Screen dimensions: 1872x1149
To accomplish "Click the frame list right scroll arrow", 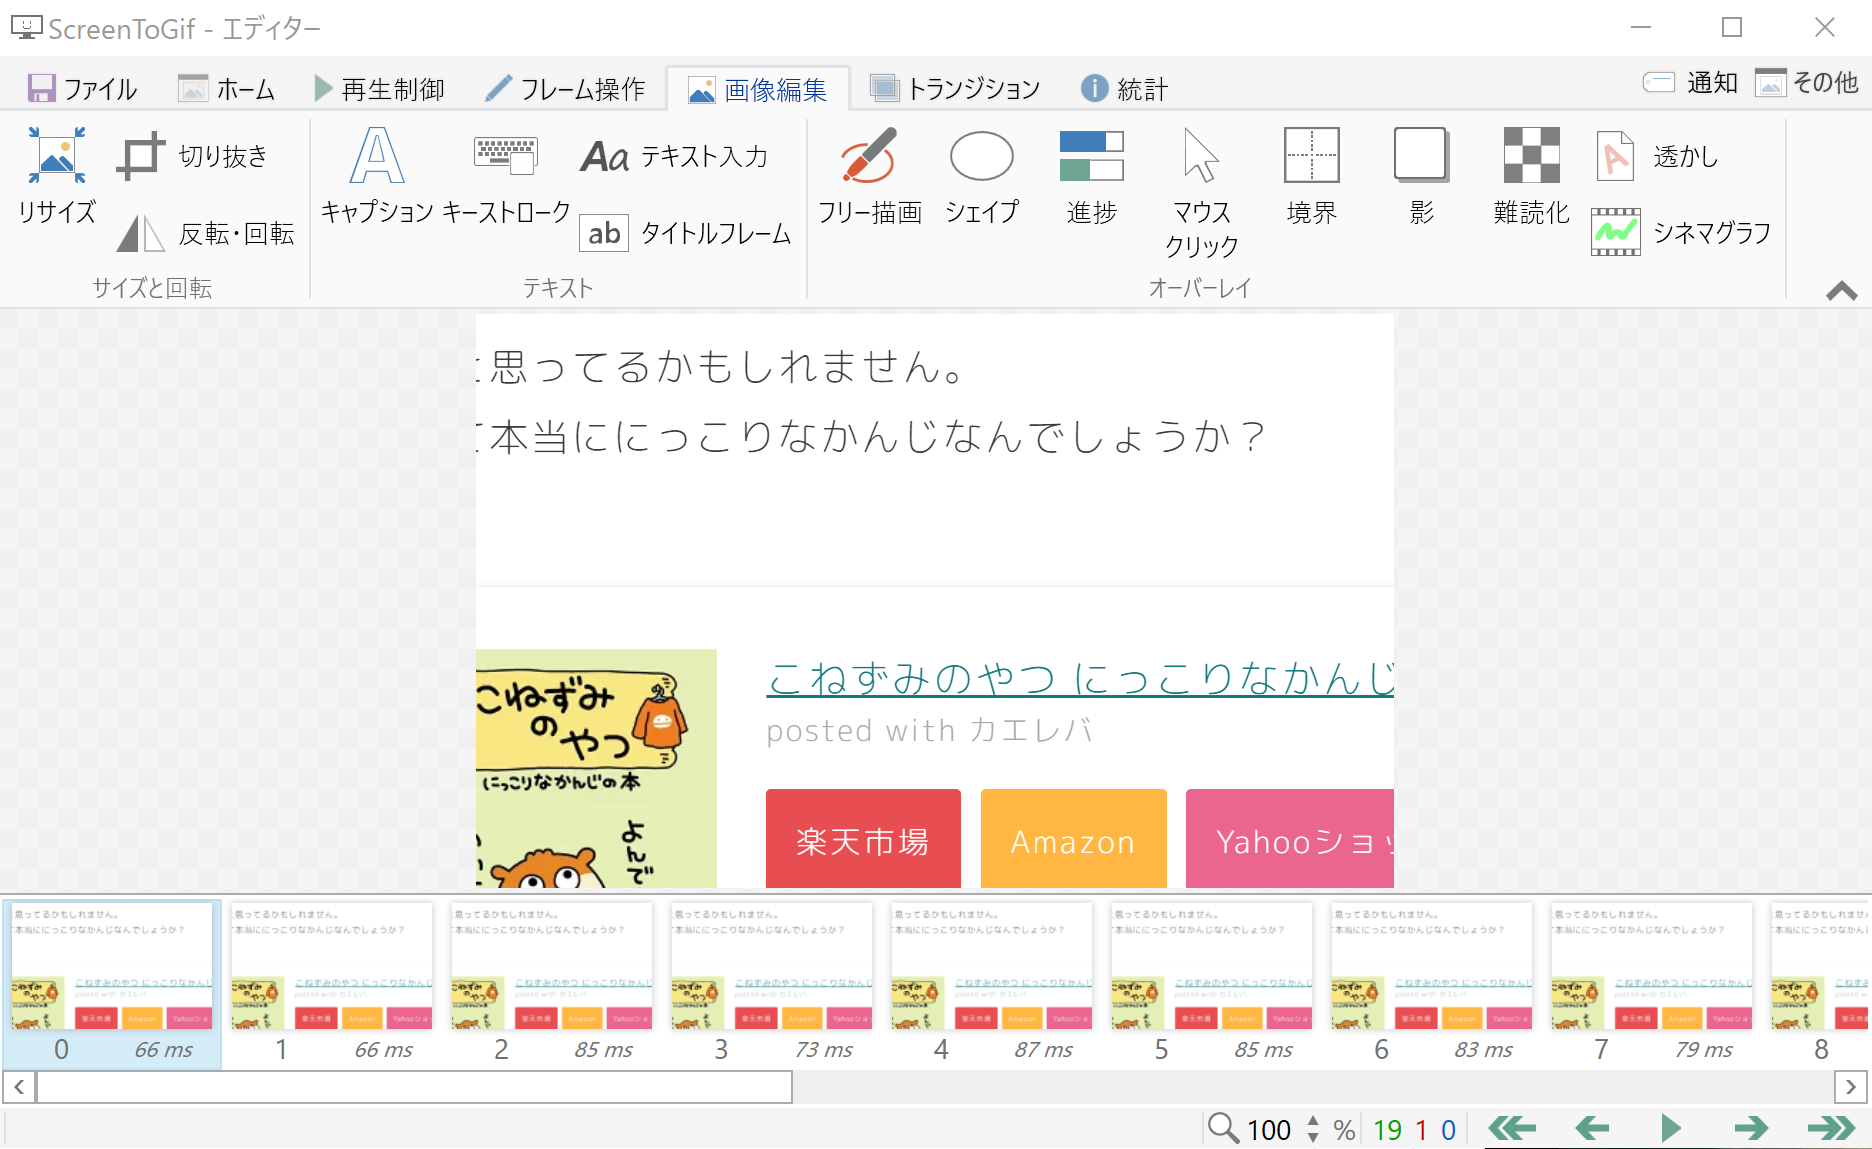I will [1851, 1087].
